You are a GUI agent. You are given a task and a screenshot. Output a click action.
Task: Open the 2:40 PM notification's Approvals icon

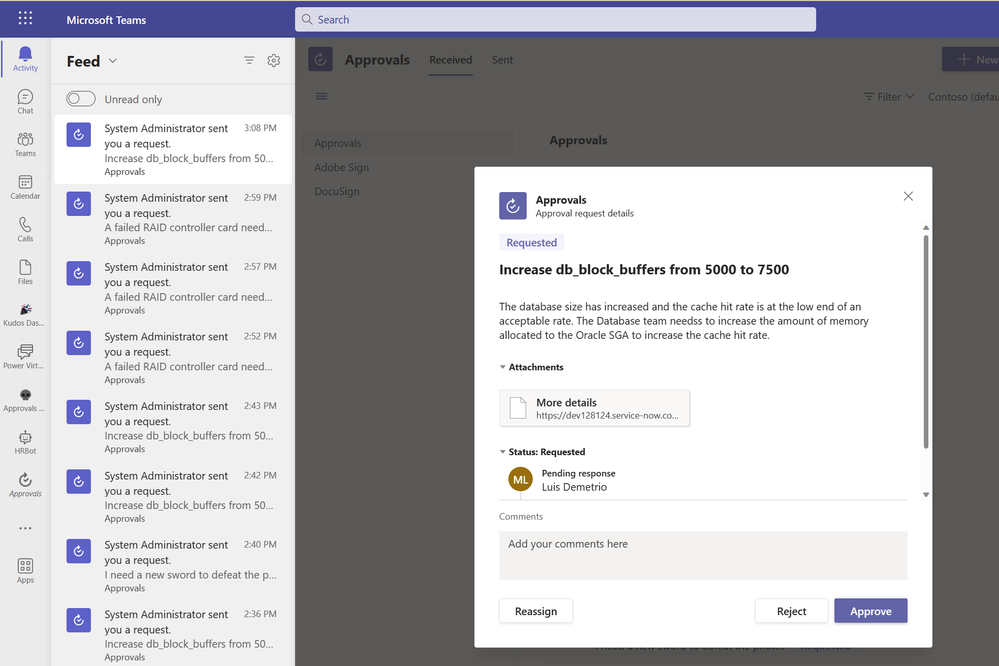tap(79, 551)
